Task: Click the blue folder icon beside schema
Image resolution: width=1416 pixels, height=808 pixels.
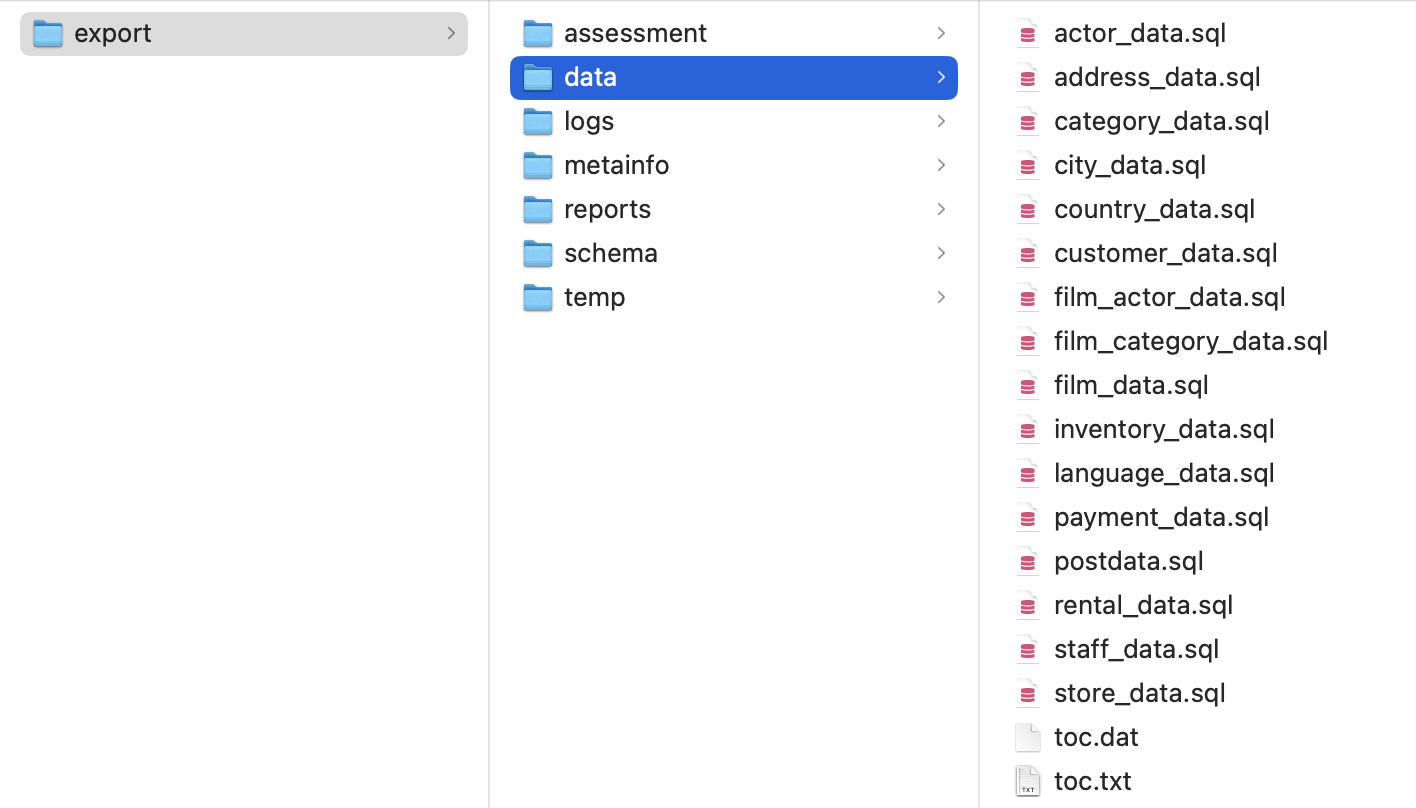Action: [x=538, y=253]
